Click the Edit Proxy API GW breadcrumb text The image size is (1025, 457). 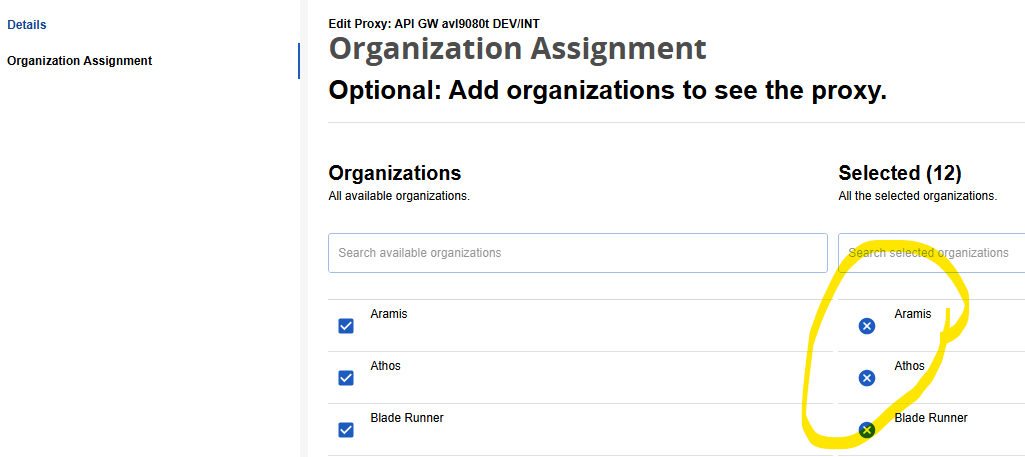tap(434, 24)
